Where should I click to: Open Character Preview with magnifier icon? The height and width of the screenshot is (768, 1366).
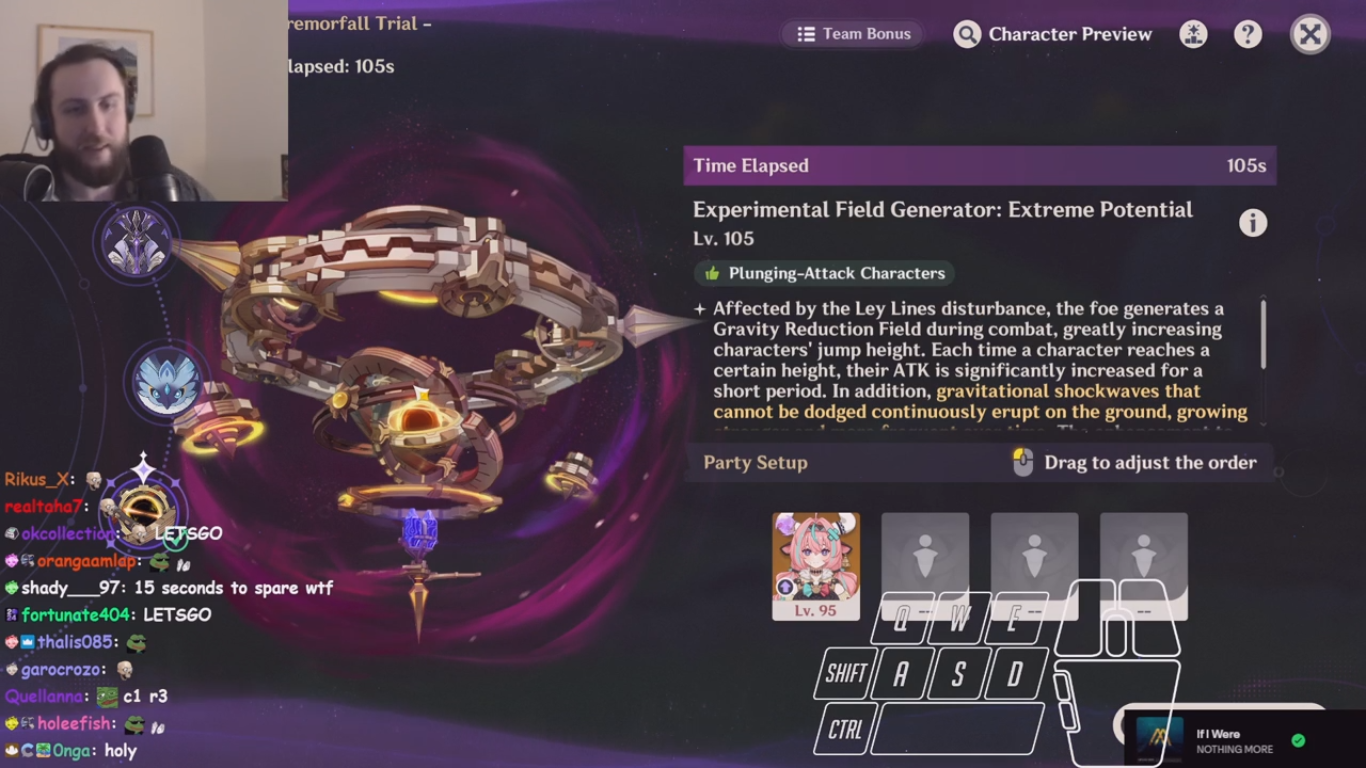point(1052,34)
